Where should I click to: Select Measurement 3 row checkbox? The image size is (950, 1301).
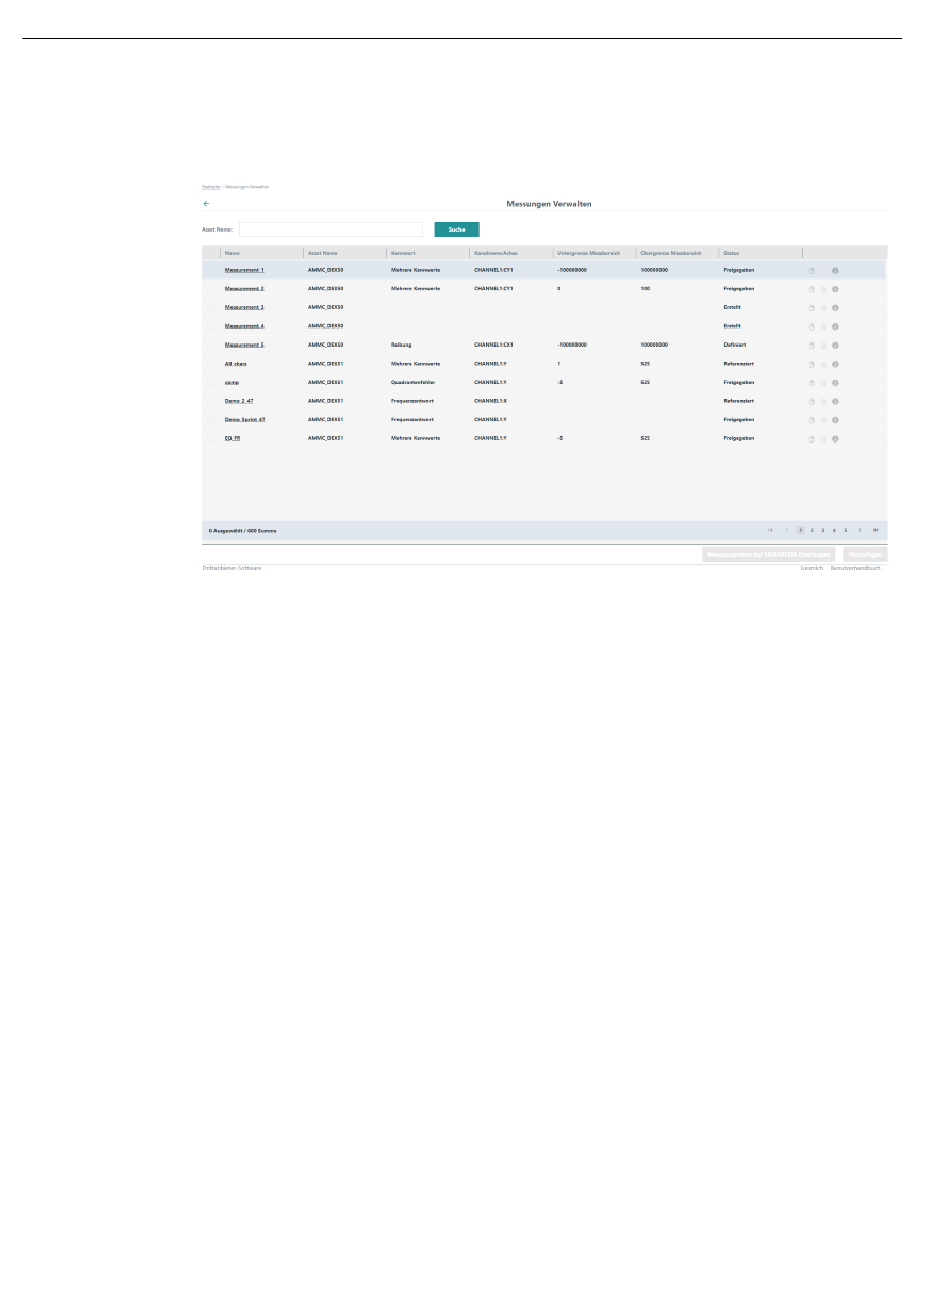click(x=211, y=308)
